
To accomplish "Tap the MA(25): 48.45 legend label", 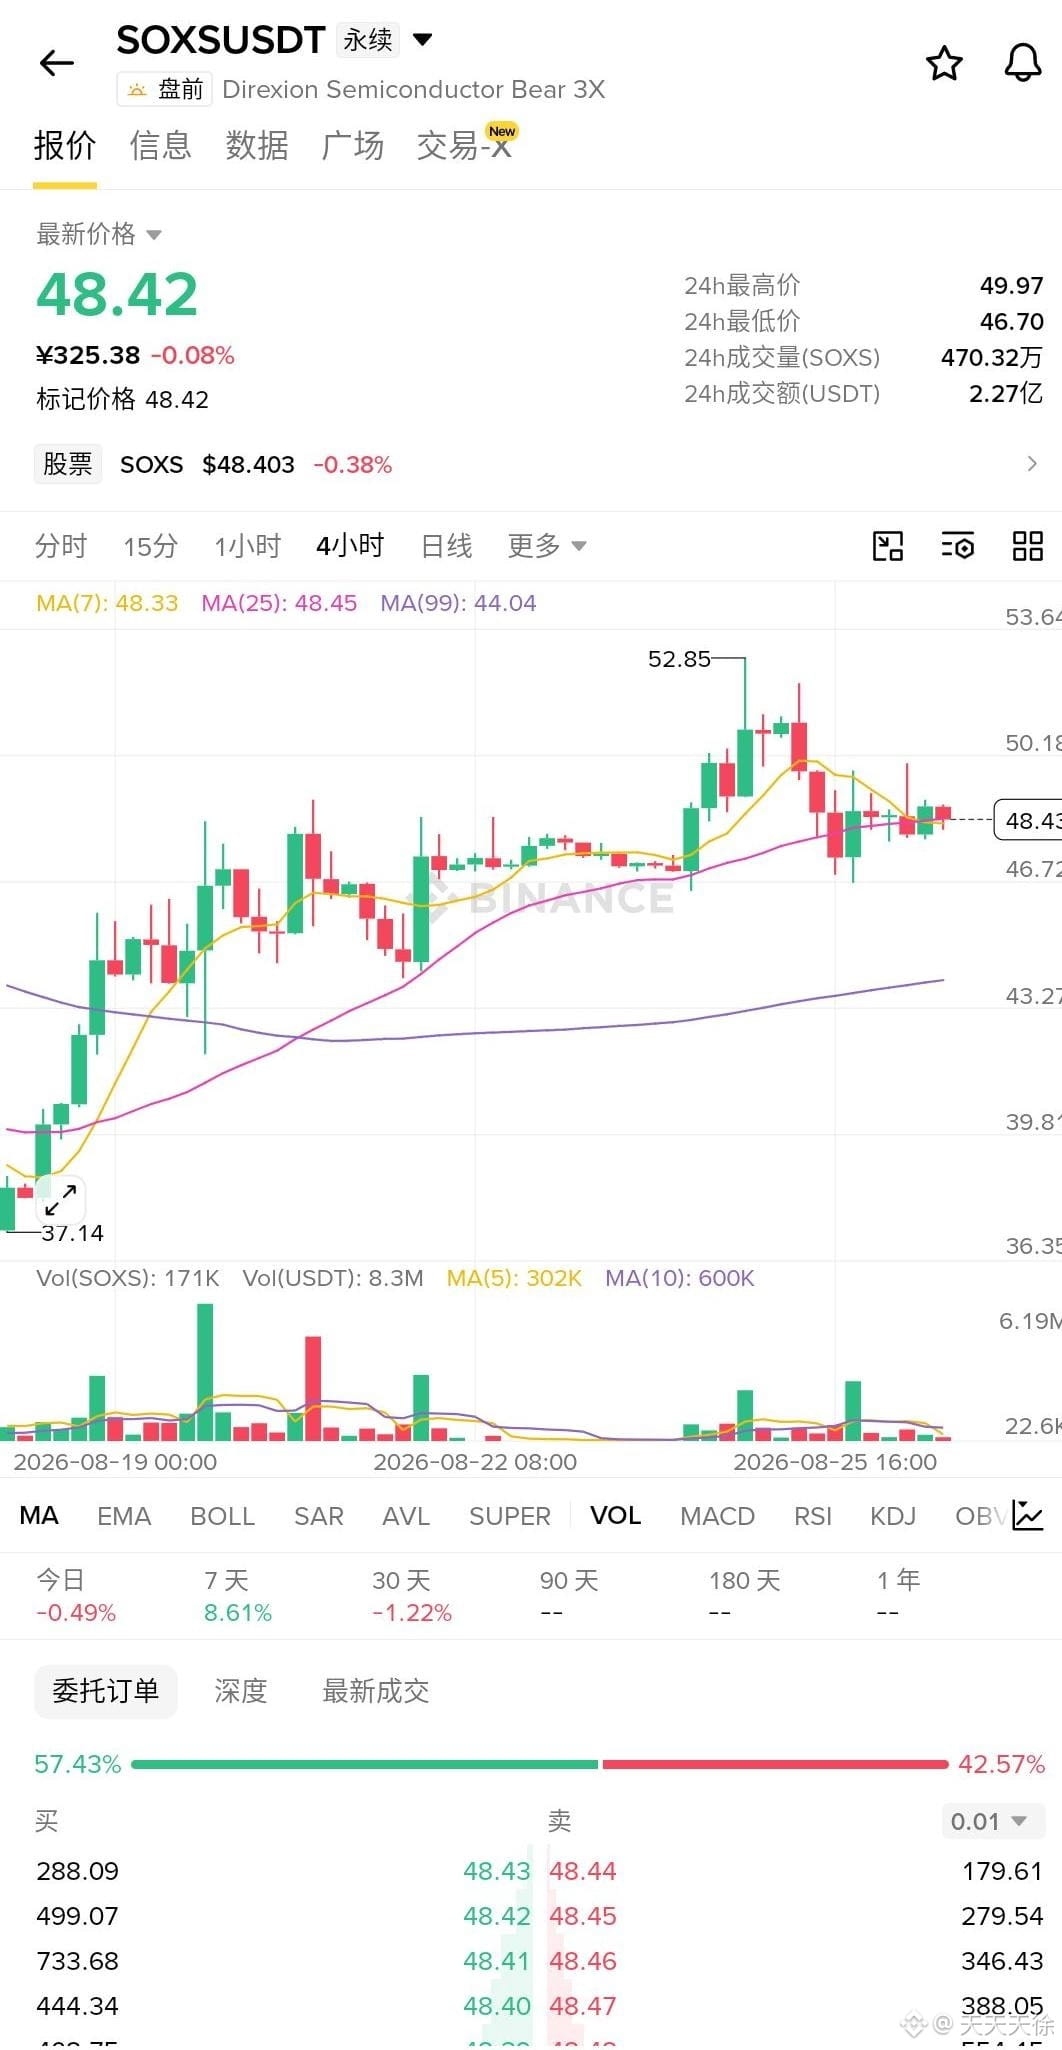I will click(279, 603).
